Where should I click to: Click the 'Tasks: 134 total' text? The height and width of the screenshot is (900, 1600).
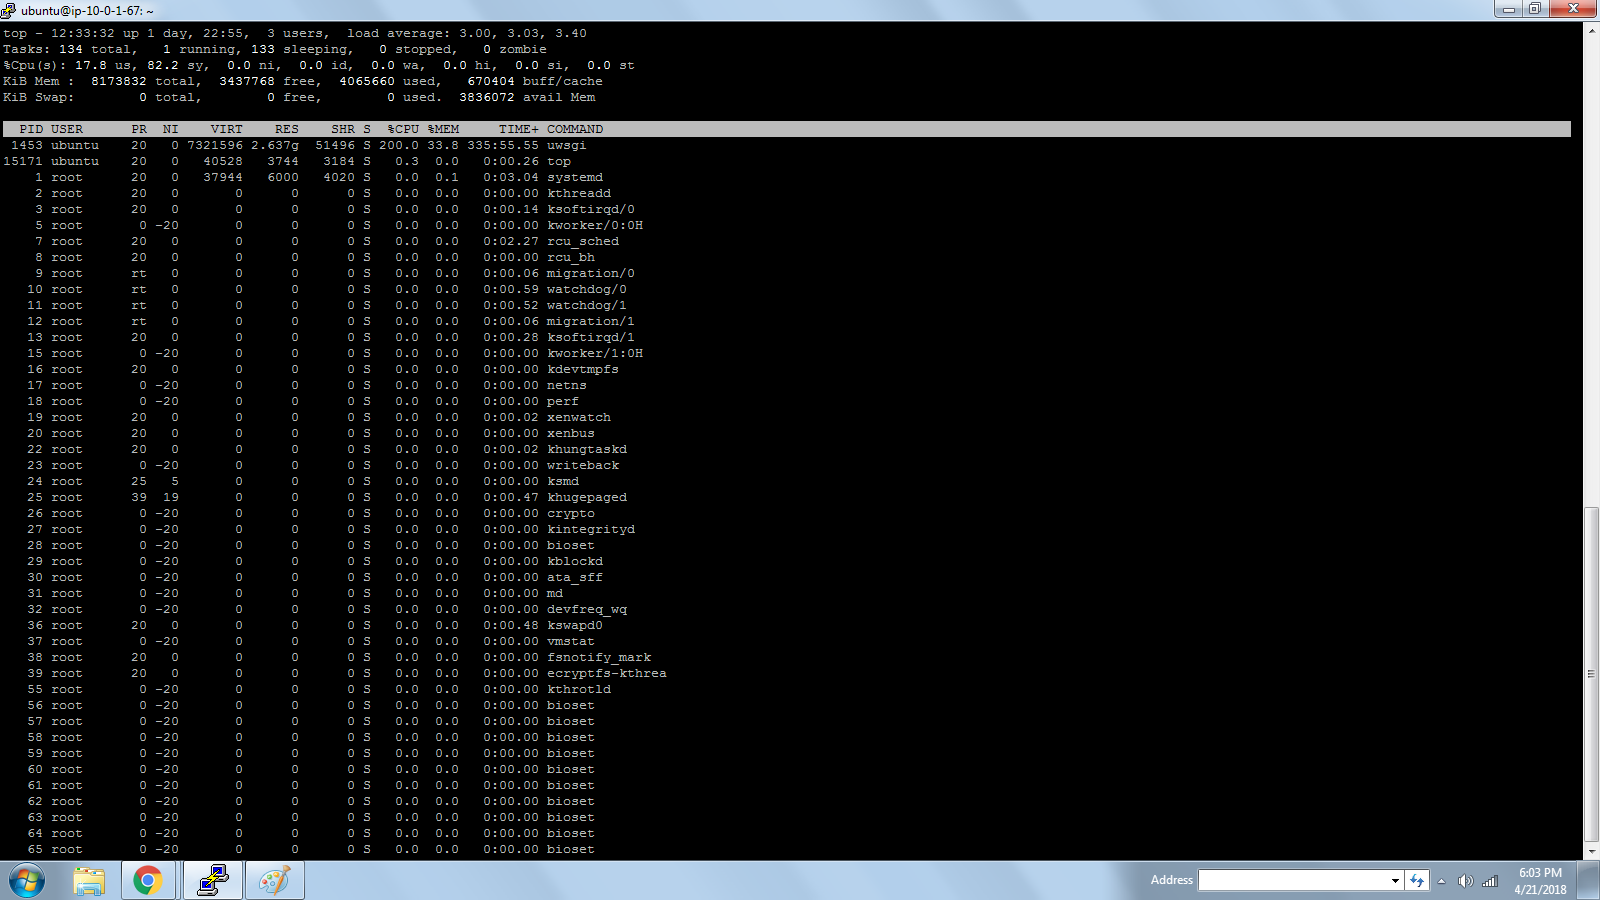point(67,49)
